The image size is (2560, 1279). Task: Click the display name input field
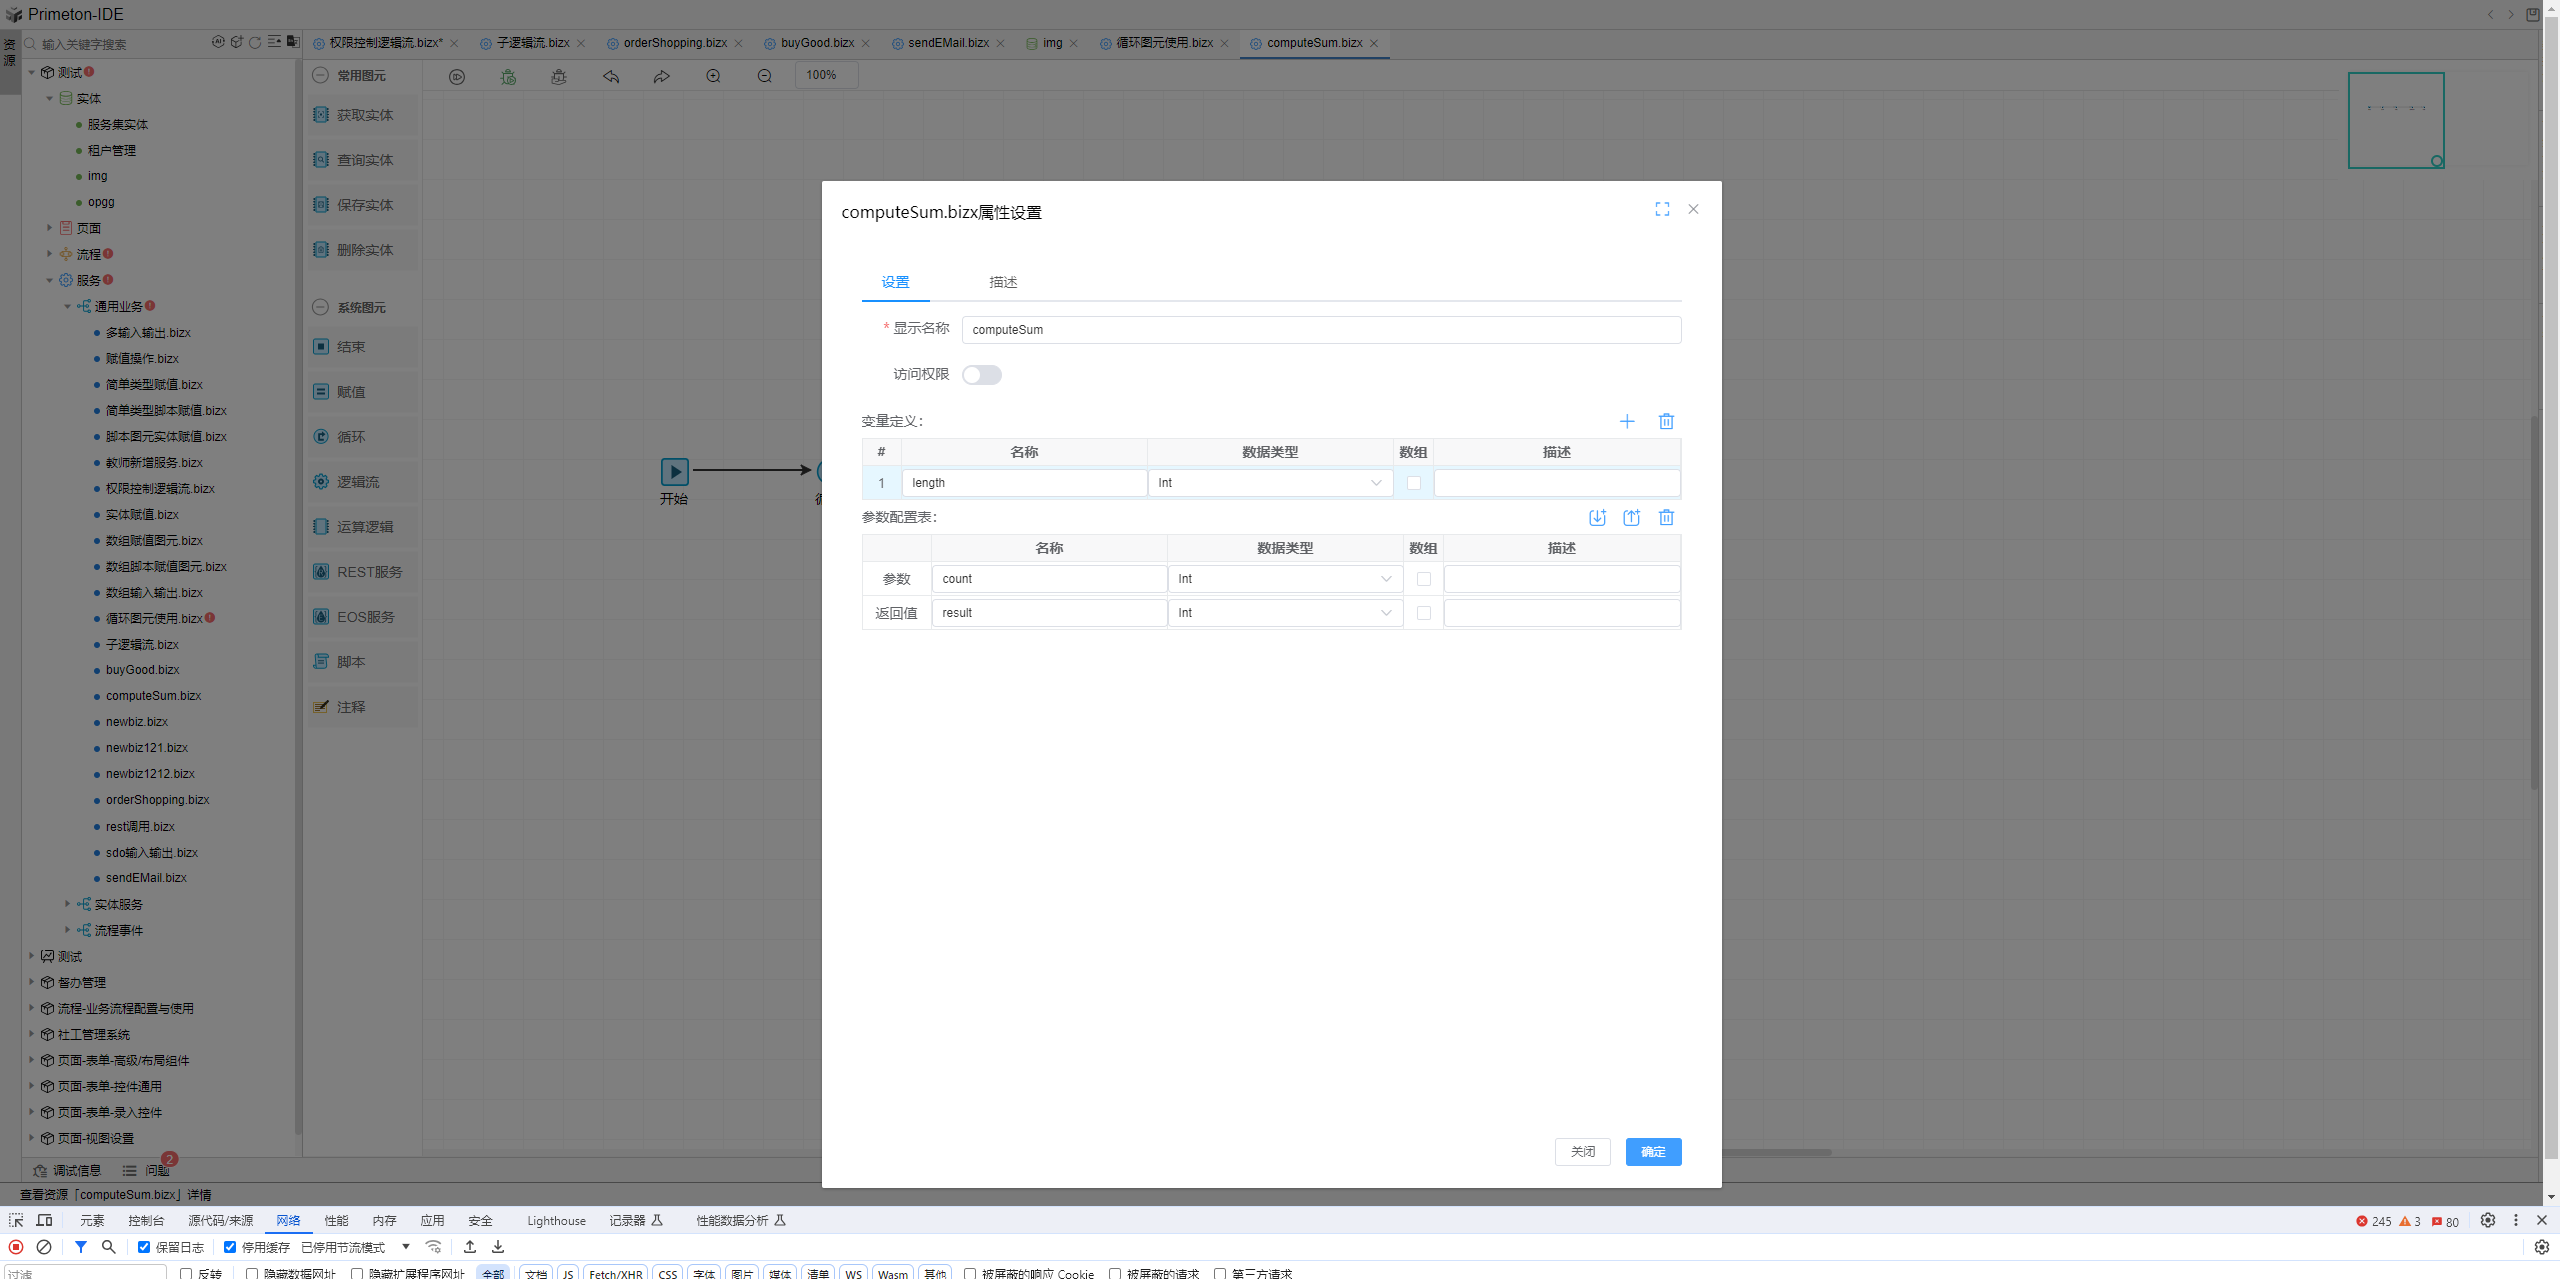[1320, 330]
